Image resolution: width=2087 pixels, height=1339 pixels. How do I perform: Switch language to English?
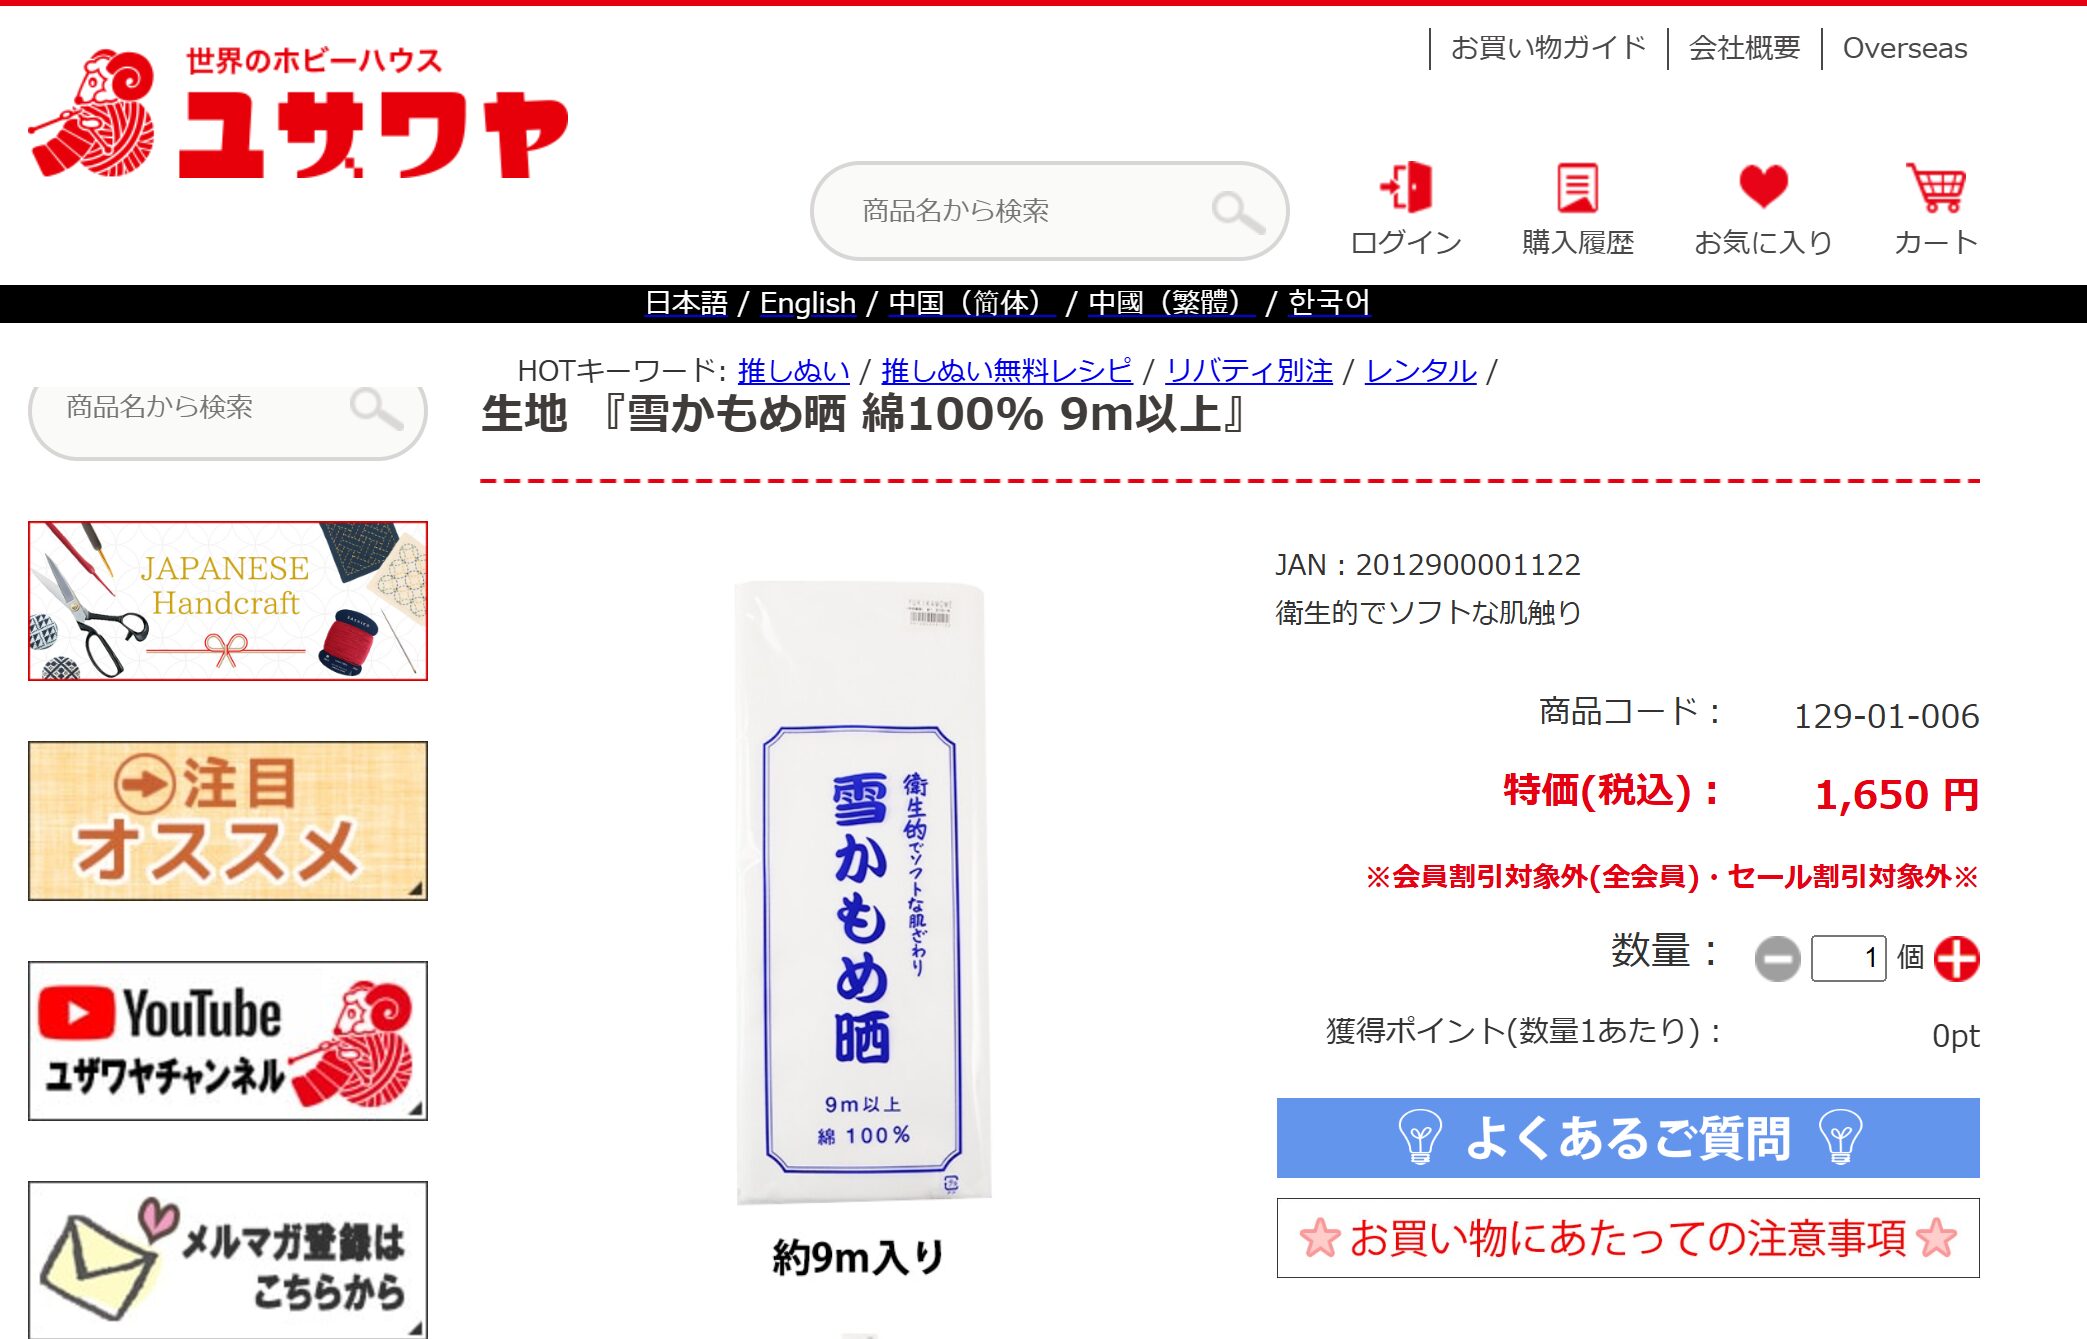click(807, 303)
